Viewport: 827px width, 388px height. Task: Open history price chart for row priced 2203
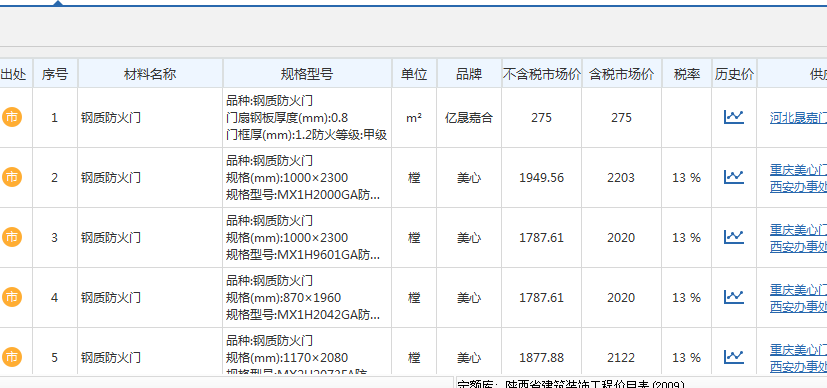click(x=734, y=177)
